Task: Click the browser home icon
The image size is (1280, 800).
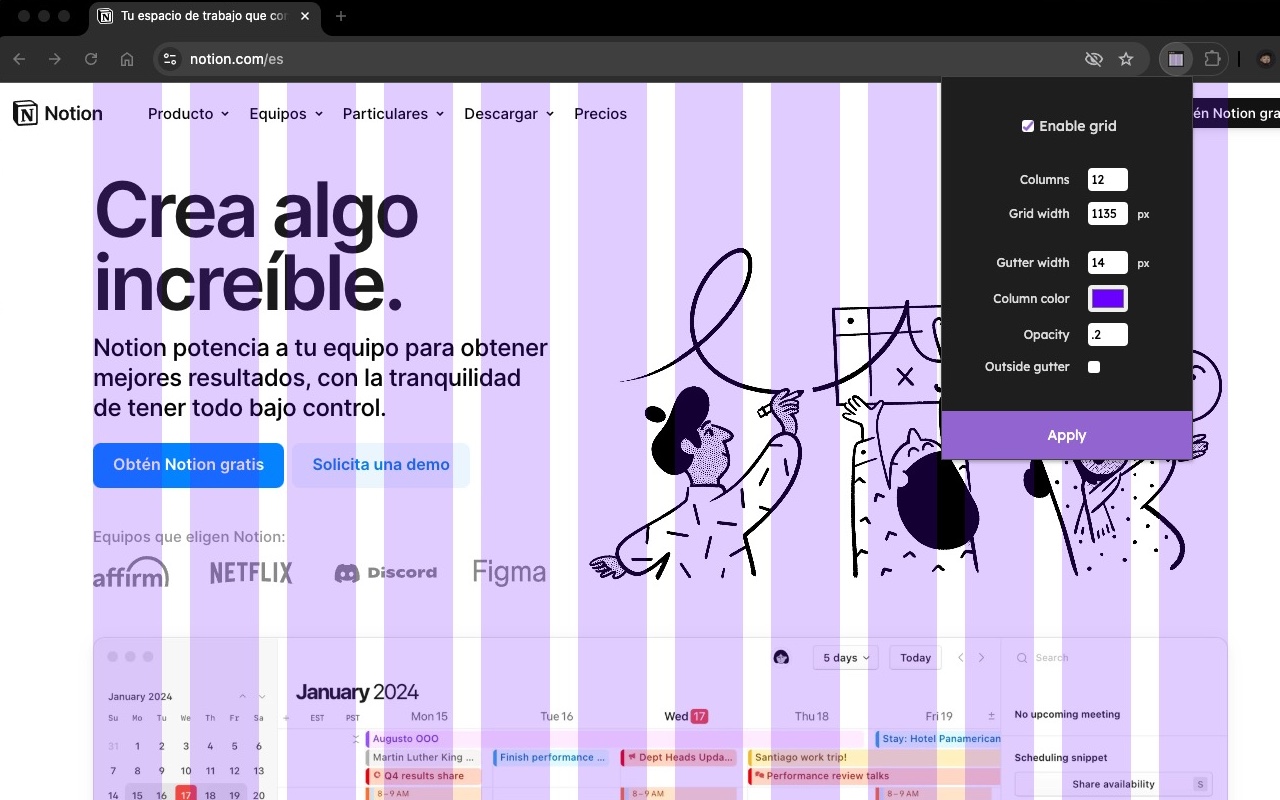Action: pos(127,59)
